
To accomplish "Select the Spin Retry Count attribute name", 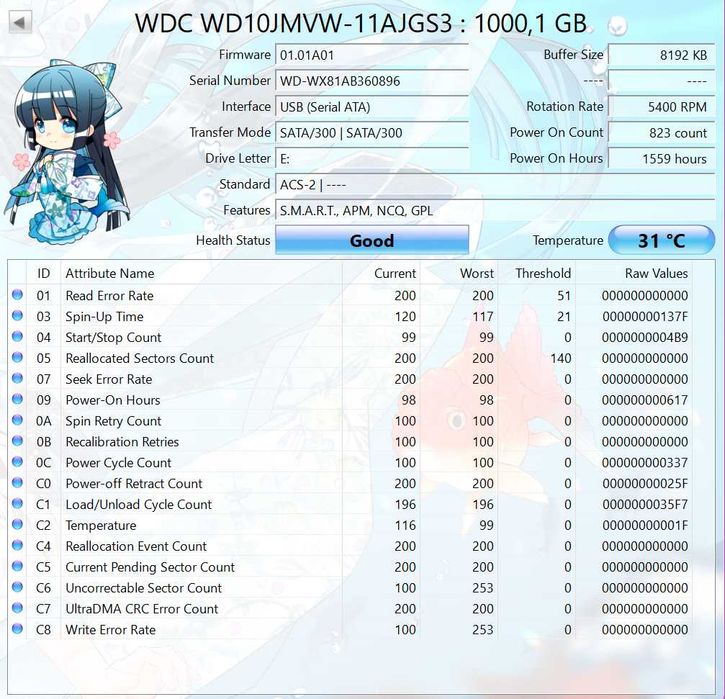I will (113, 421).
